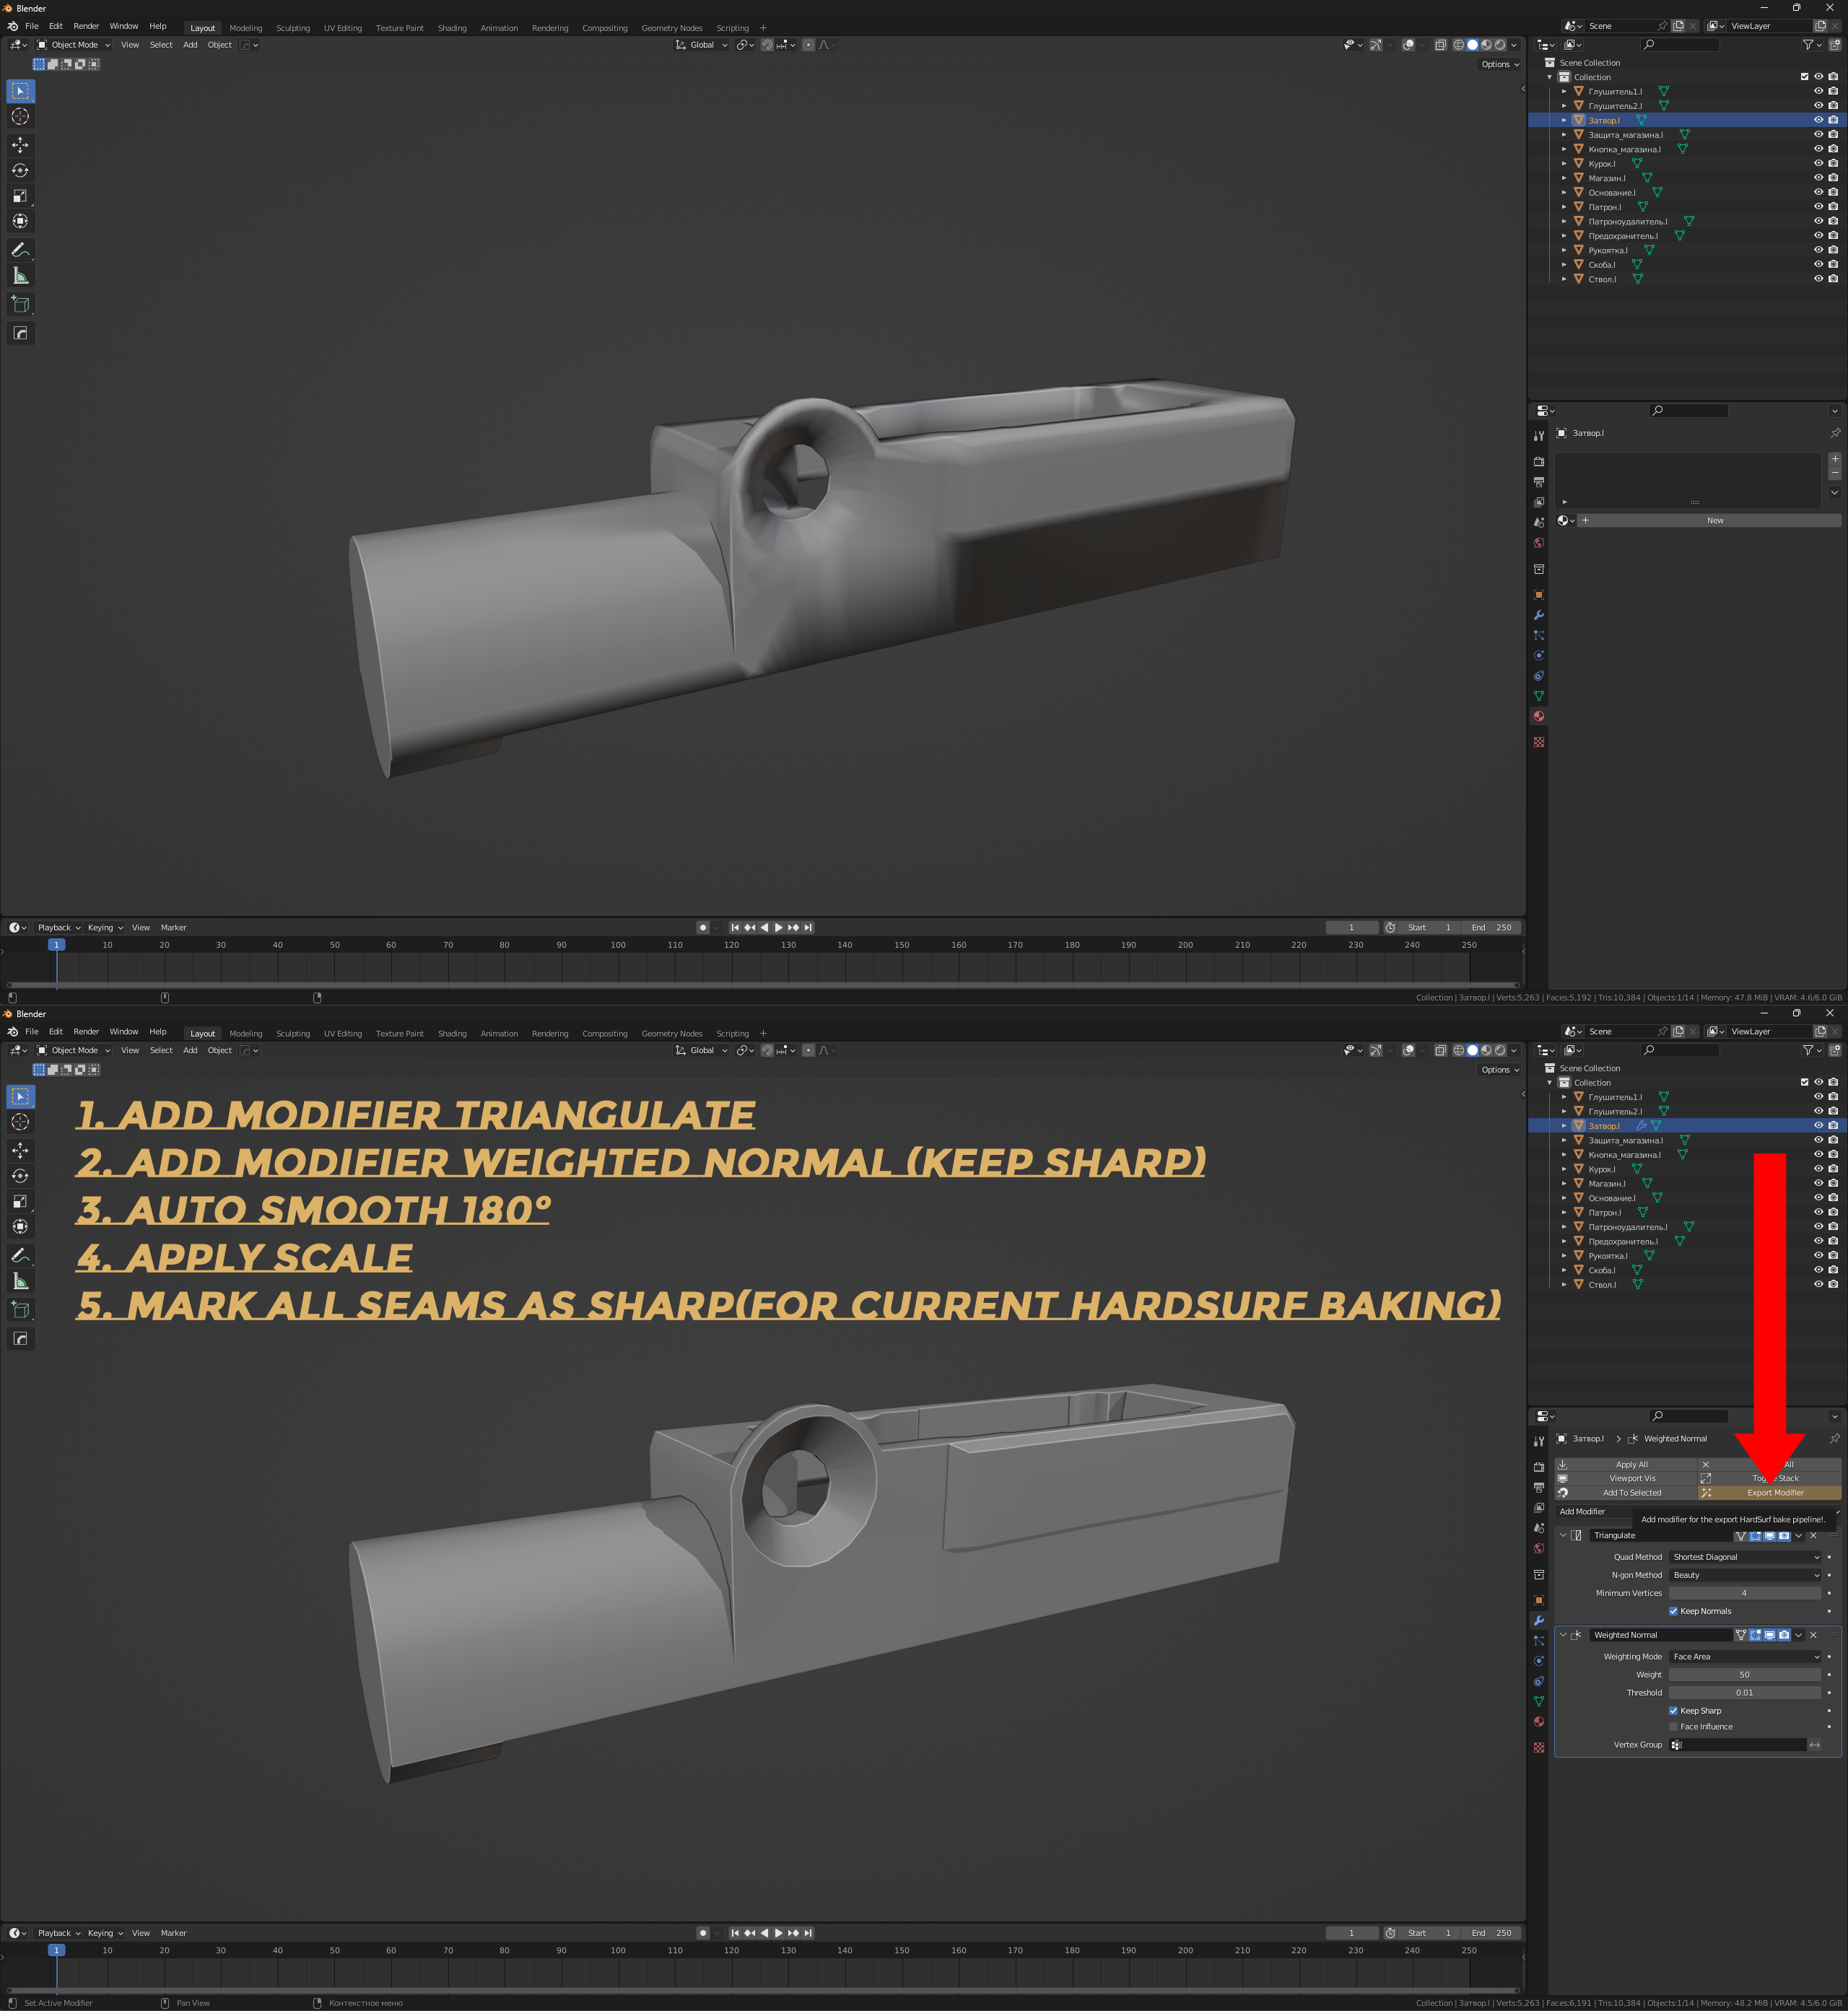Uncheck the Keep Normals checkbox

[1673, 1611]
